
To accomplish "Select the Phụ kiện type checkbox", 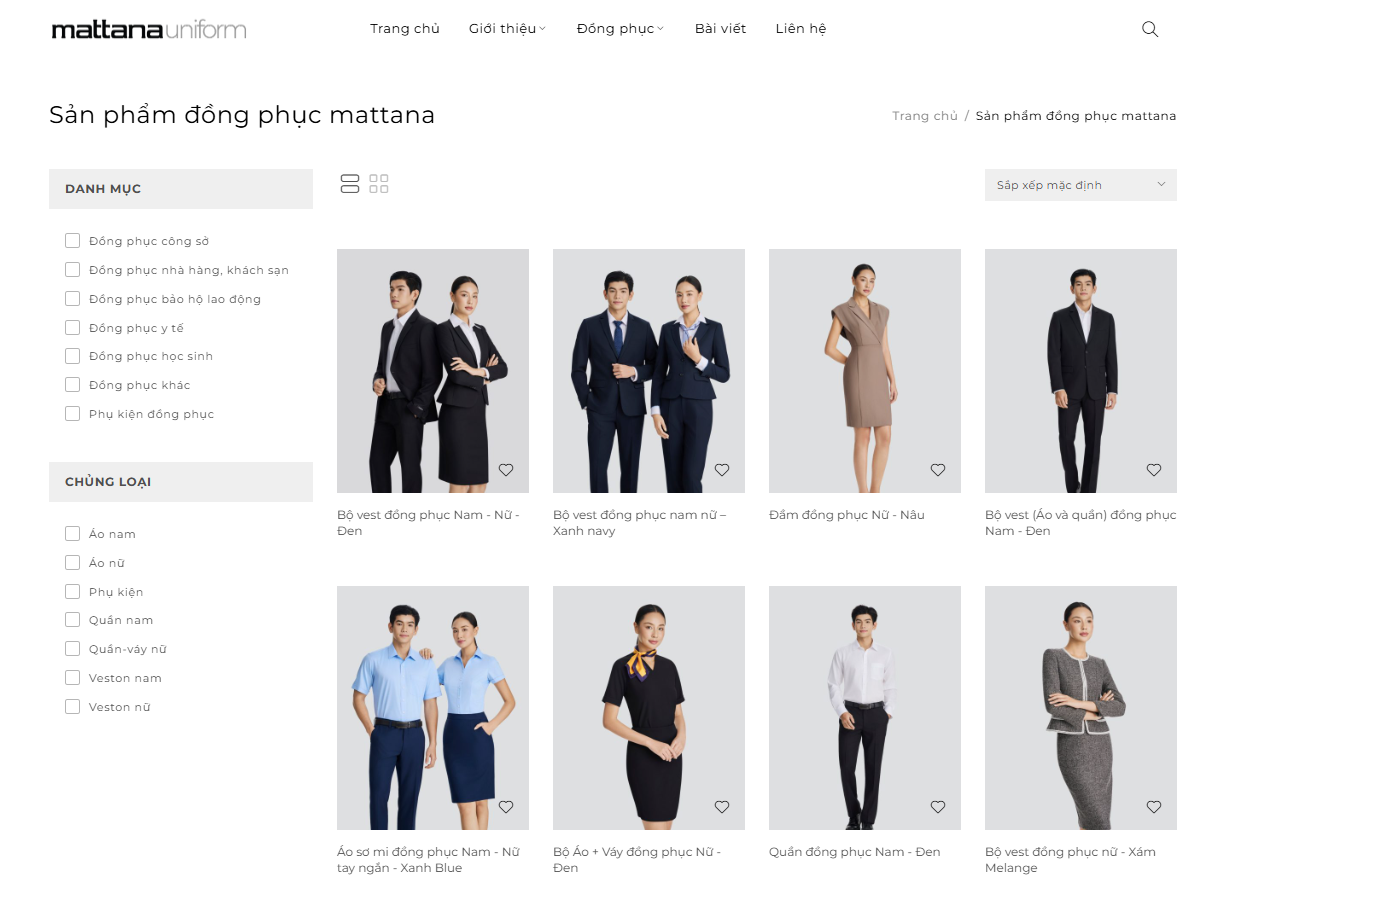I will [x=72, y=591].
